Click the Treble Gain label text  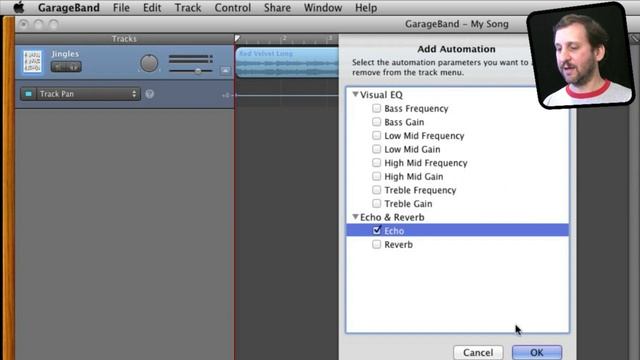pos(408,204)
